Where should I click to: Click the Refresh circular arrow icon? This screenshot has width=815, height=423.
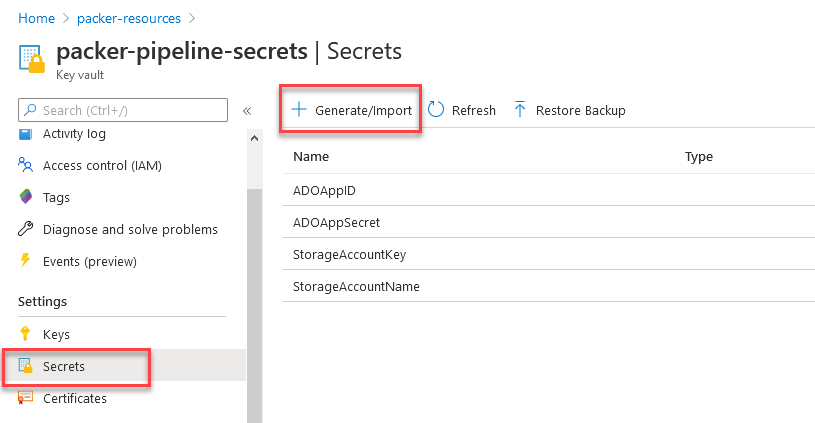(x=437, y=110)
